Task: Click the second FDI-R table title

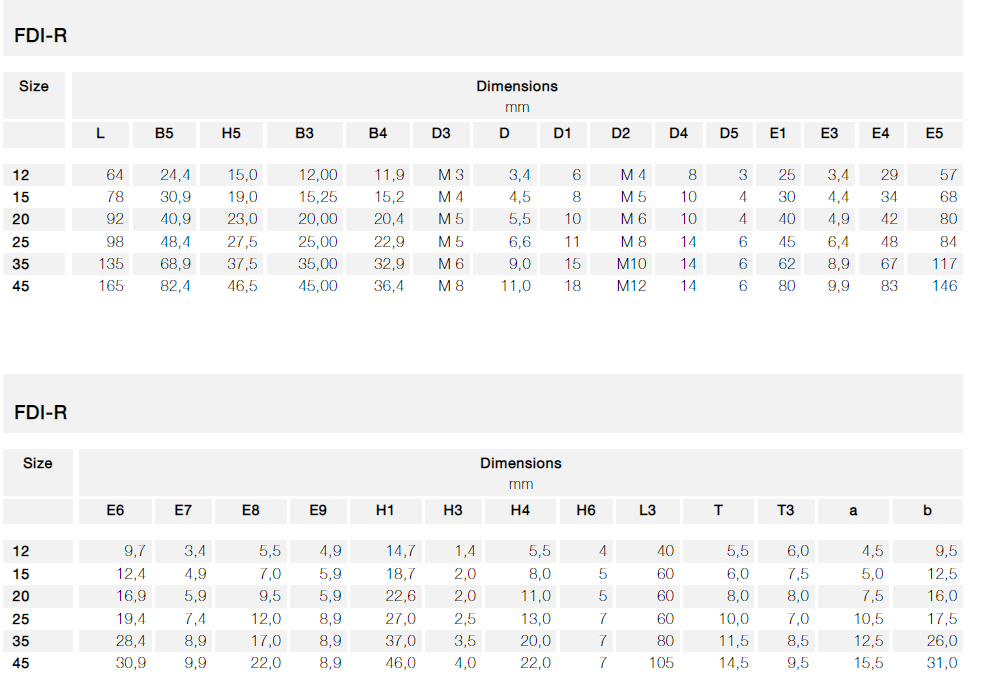Action: 40,412
